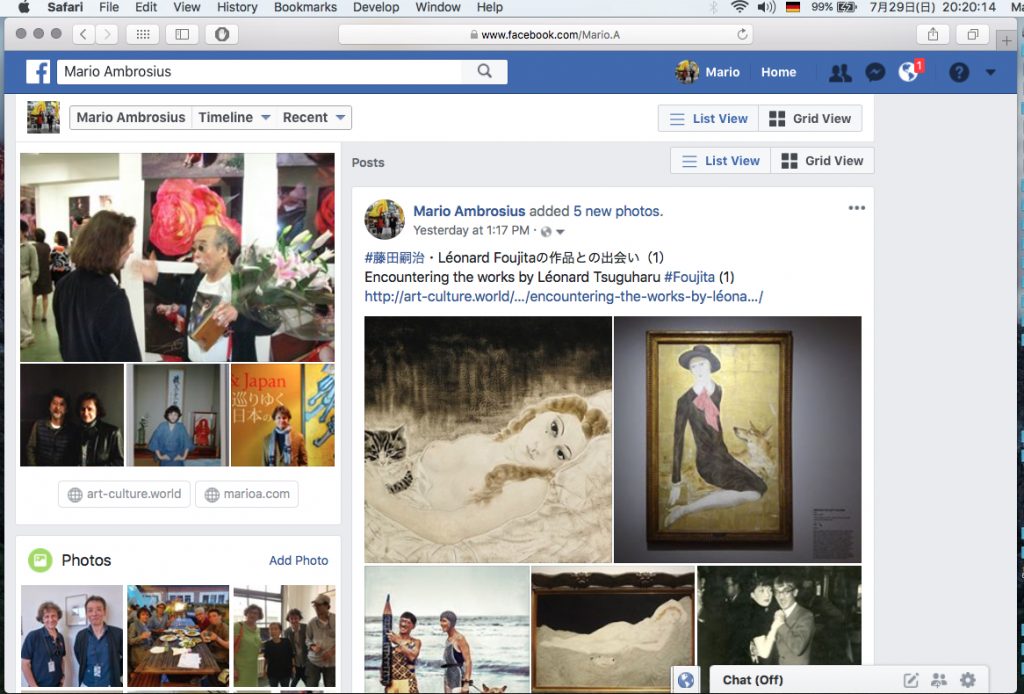Open the Messenger icon
1024x694 pixels.
coord(874,72)
